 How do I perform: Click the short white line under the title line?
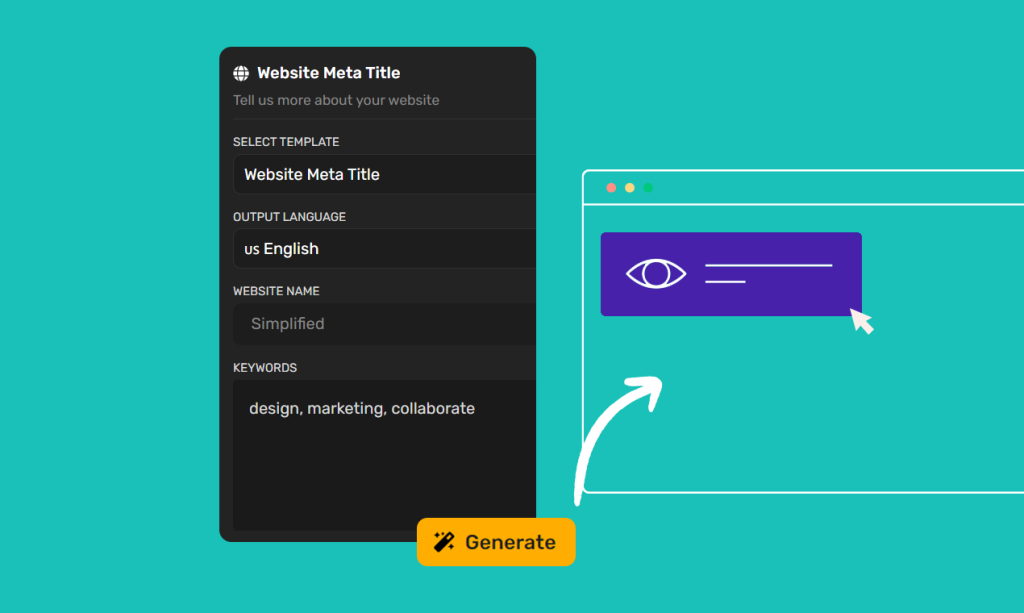[725, 282]
